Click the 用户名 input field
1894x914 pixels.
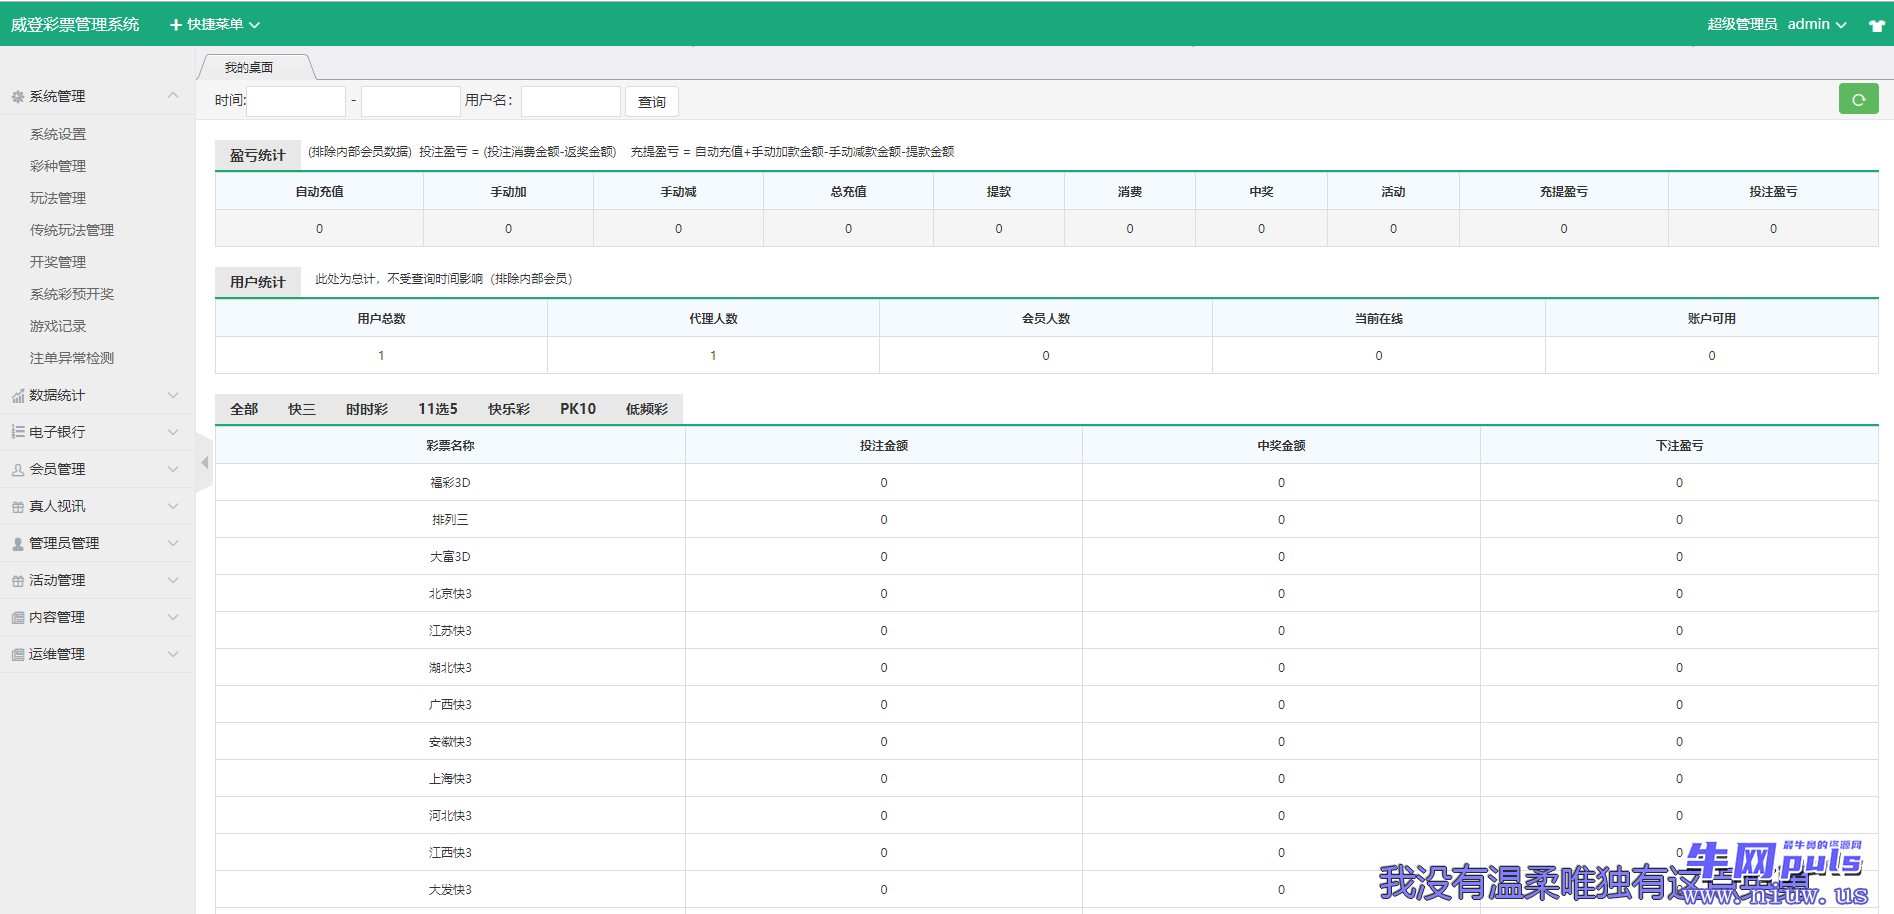(571, 101)
